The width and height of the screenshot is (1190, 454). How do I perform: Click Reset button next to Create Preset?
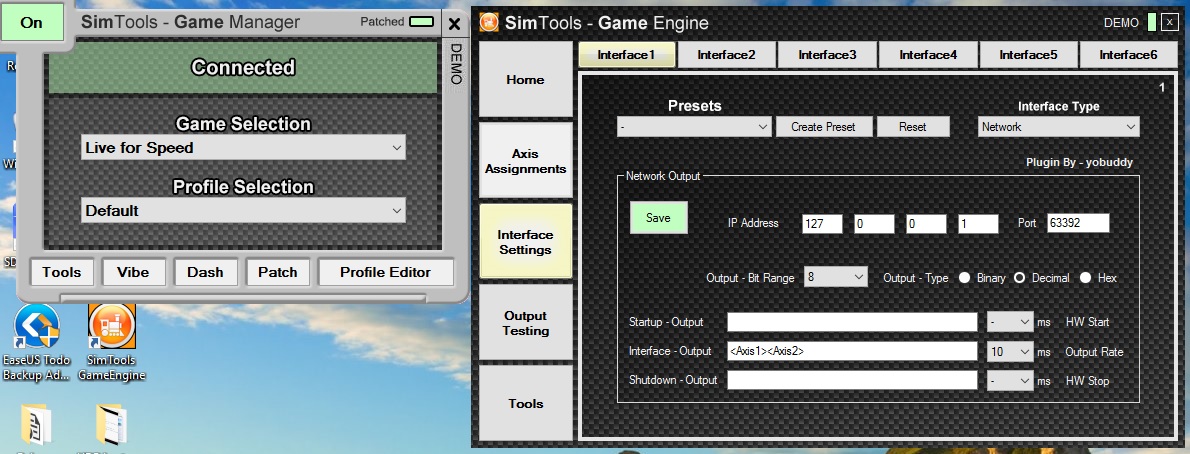click(x=912, y=127)
